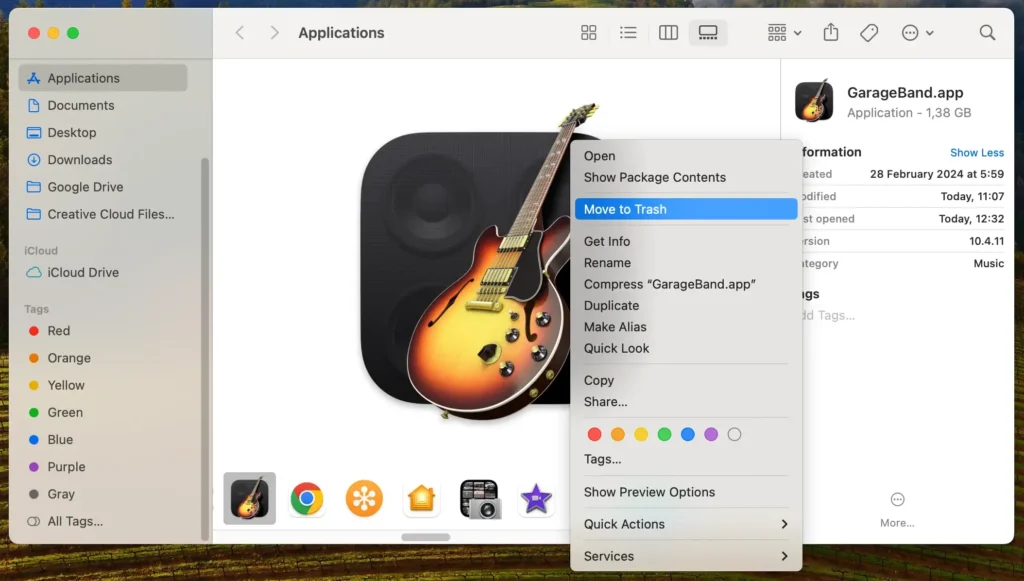Screen dimensions: 1024x581
Task: Open the Group By dropdown in toolbar
Action: click(784, 33)
